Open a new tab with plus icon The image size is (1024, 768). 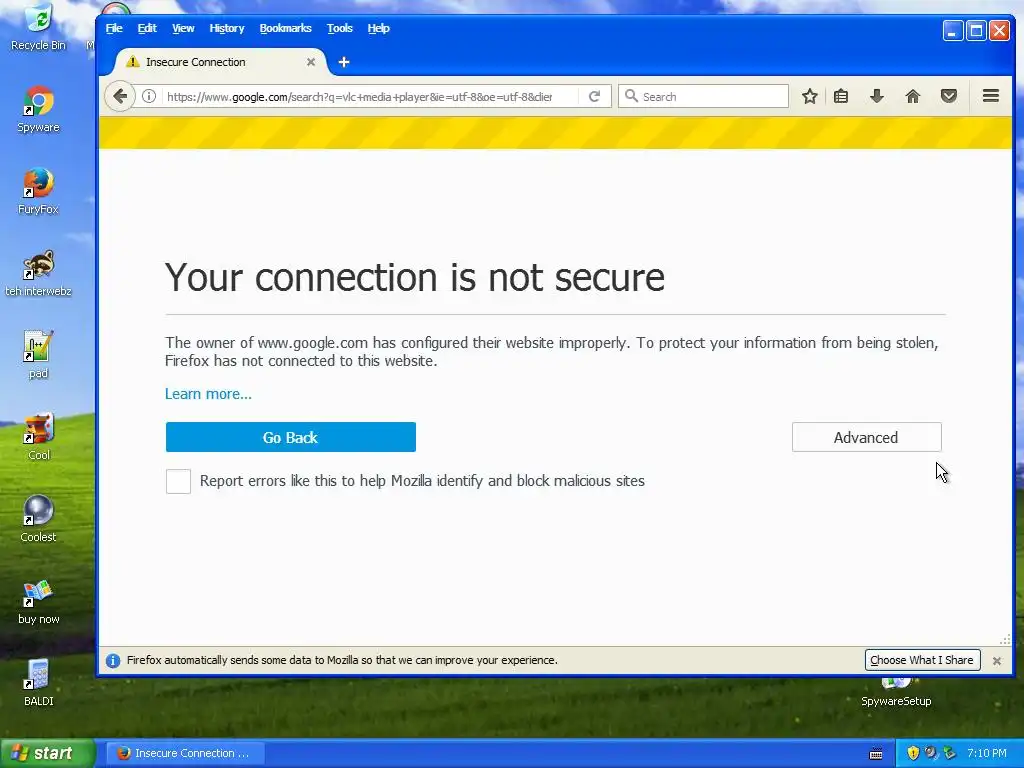tap(344, 62)
